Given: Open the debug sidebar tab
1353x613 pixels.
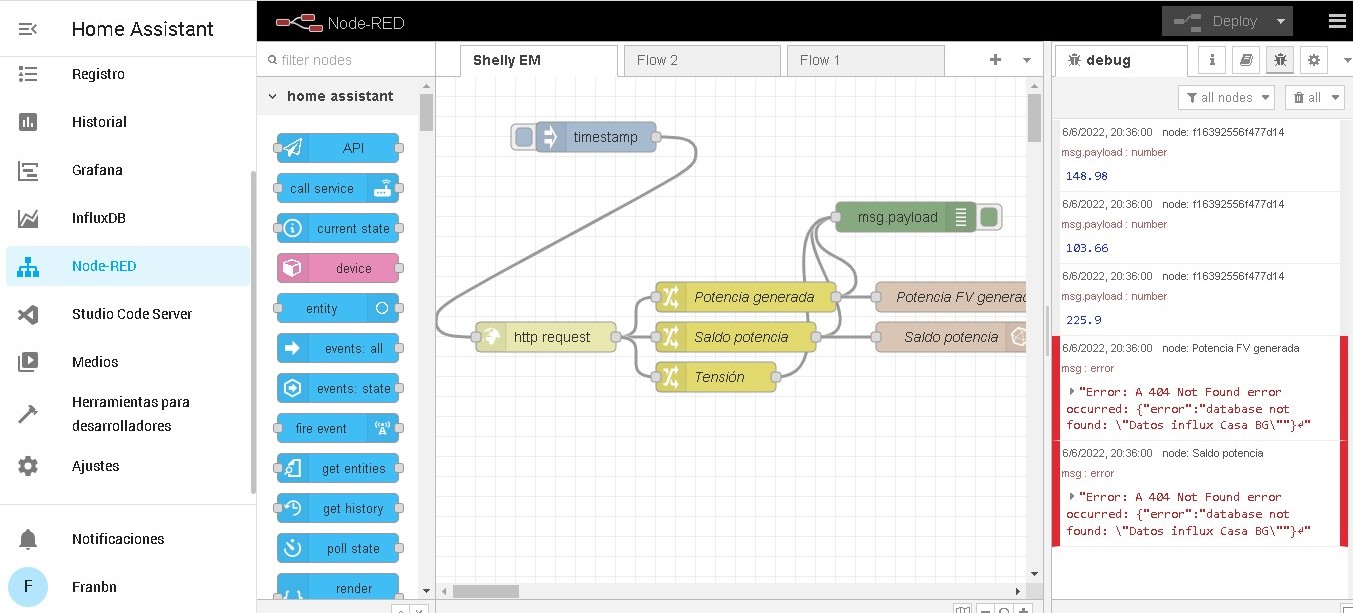Looking at the screenshot, I should [x=1121, y=60].
